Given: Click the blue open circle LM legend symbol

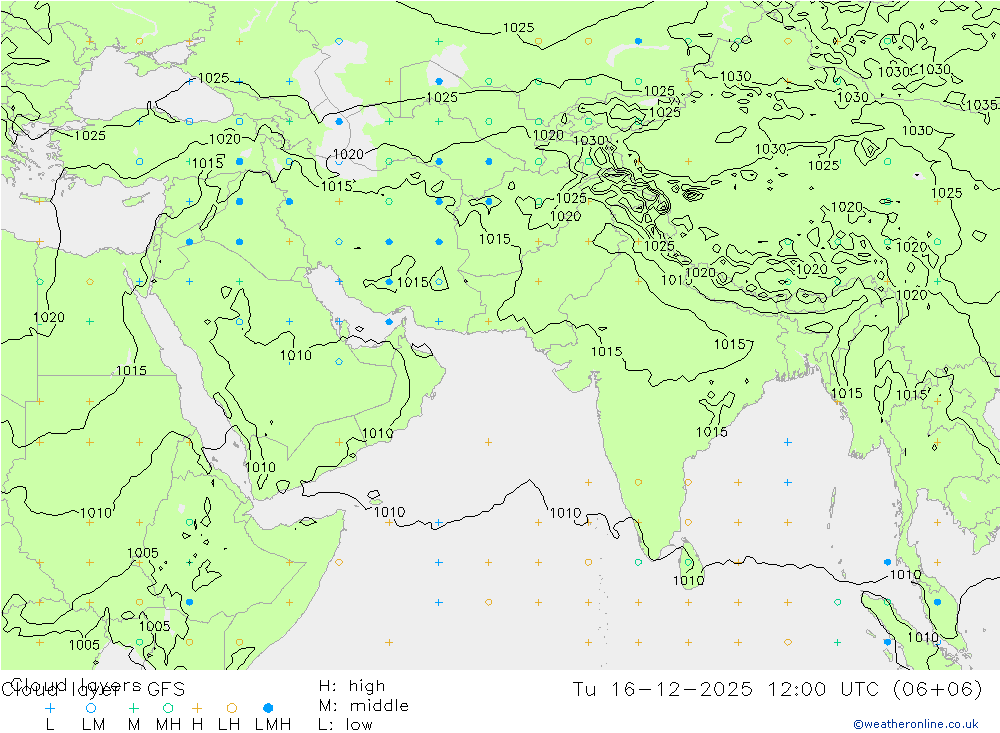Looking at the screenshot, I should 91,708.
